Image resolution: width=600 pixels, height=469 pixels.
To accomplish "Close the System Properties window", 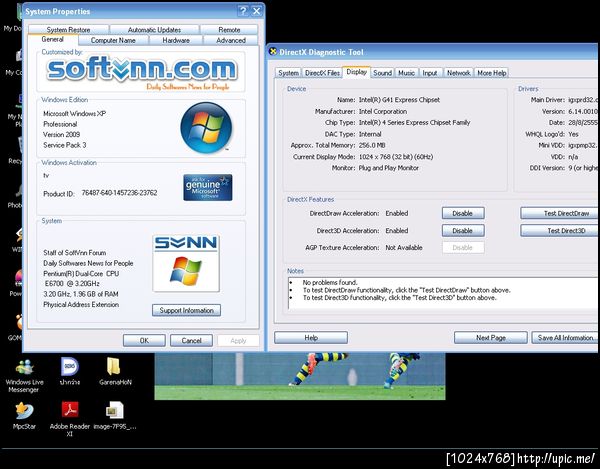I will [x=256, y=11].
